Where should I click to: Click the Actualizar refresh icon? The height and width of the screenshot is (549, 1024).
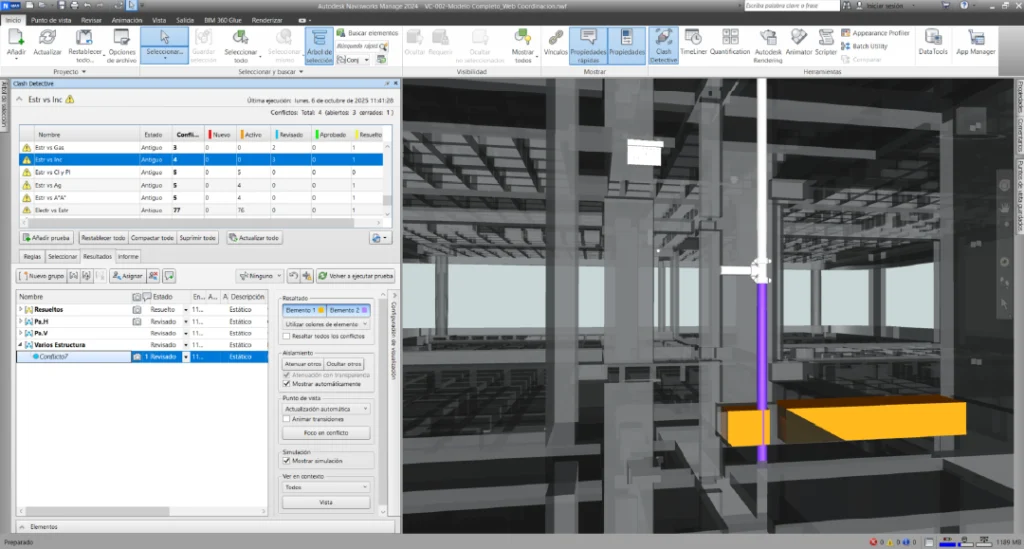click(47, 39)
